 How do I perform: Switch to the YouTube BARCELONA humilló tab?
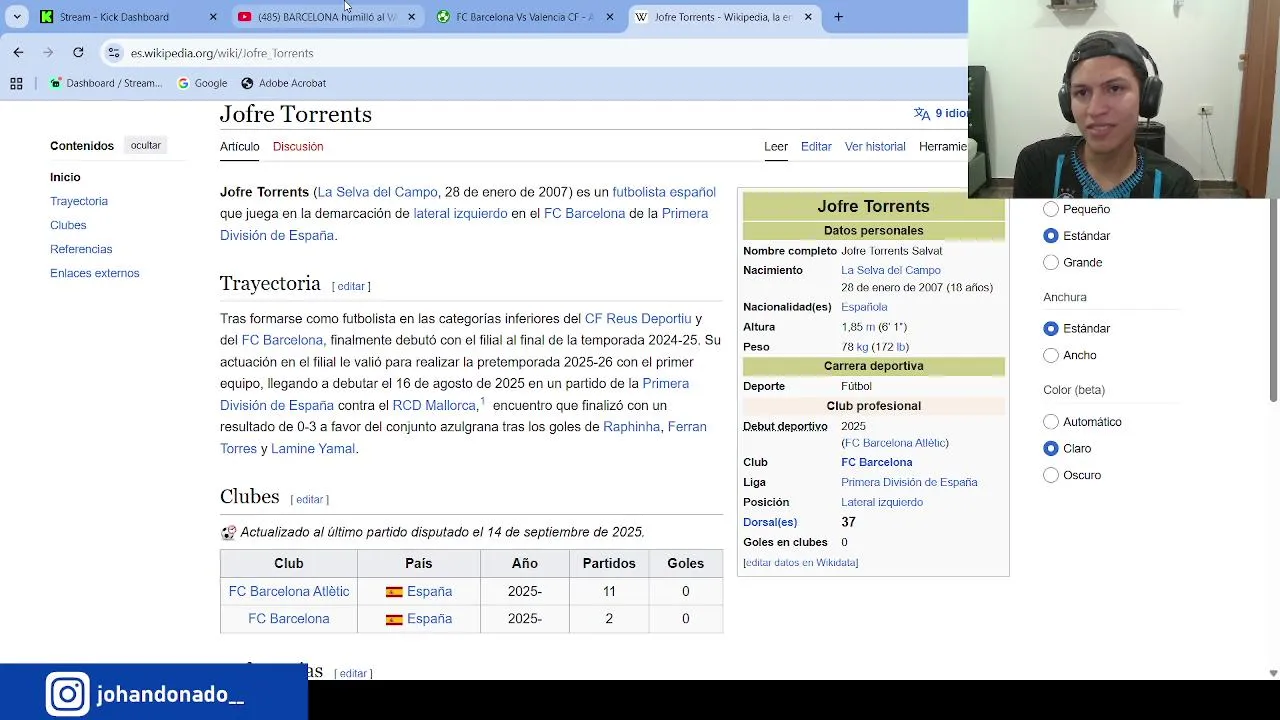point(326,17)
